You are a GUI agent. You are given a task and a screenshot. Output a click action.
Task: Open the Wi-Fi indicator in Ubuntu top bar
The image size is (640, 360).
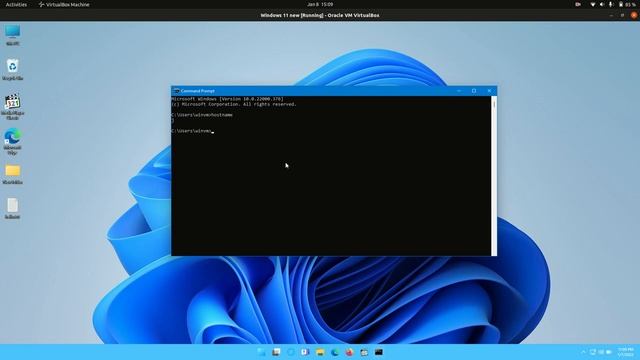point(593,4)
